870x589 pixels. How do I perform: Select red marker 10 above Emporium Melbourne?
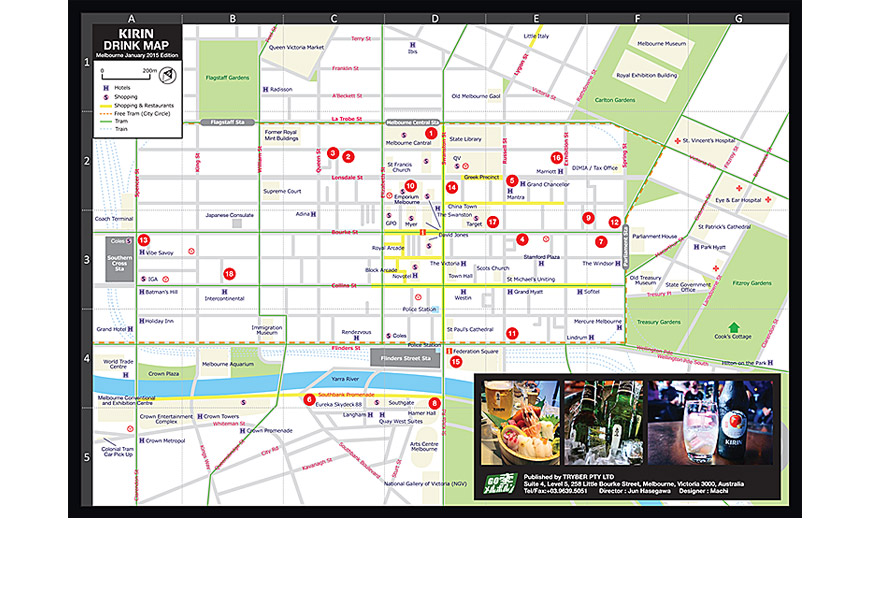coord(410,185)
